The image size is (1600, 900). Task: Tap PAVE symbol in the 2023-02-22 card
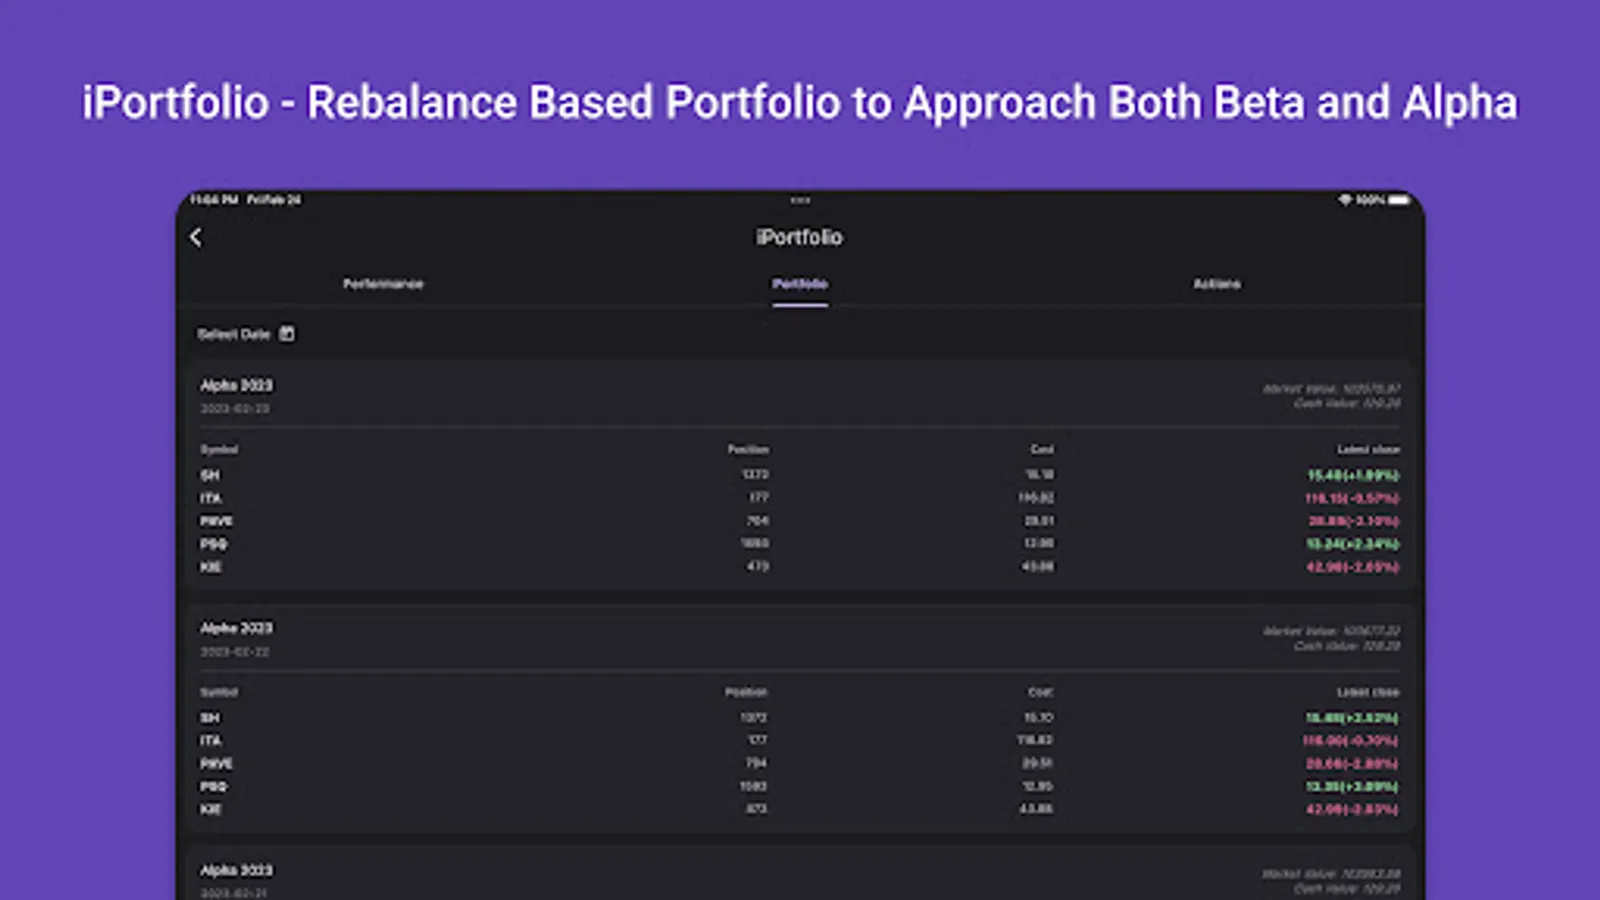[216, 764]
